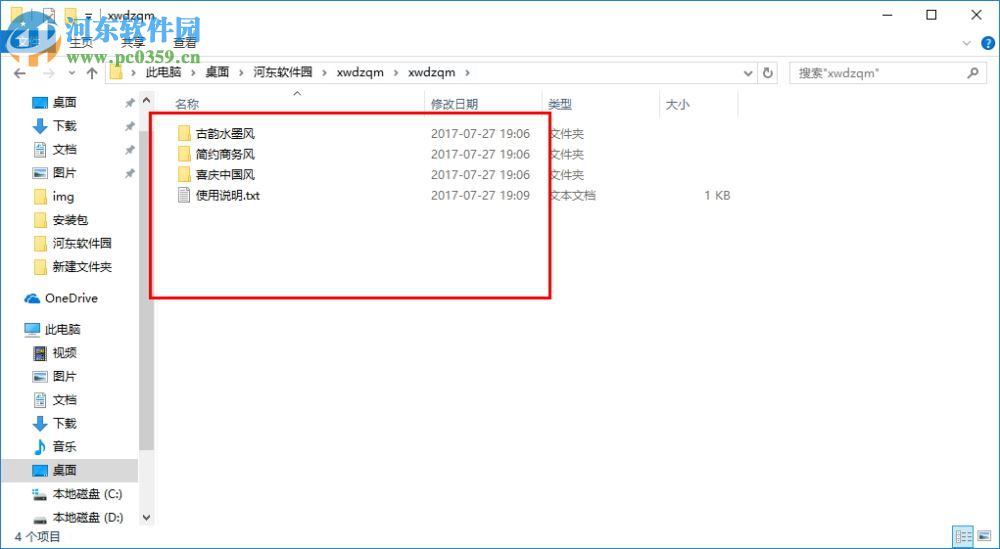This screenshot has width=1000, height=549.
Task: Open 文档 under This PC
Action: 64,400
